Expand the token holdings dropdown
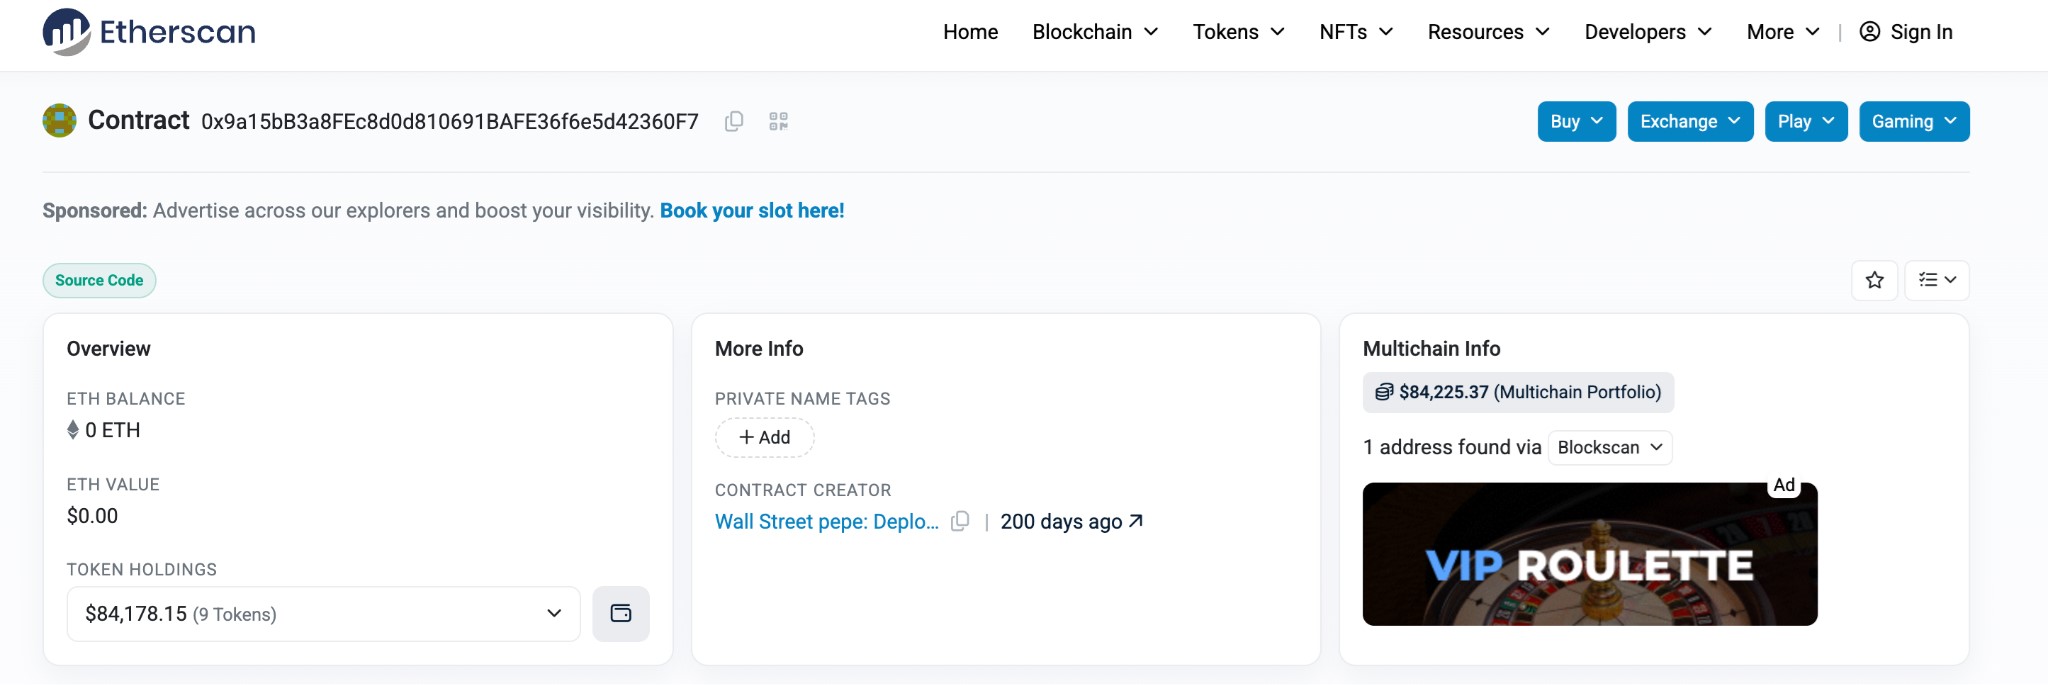The width and height of the screenshot is (2048, 685). tap(324, 613)
